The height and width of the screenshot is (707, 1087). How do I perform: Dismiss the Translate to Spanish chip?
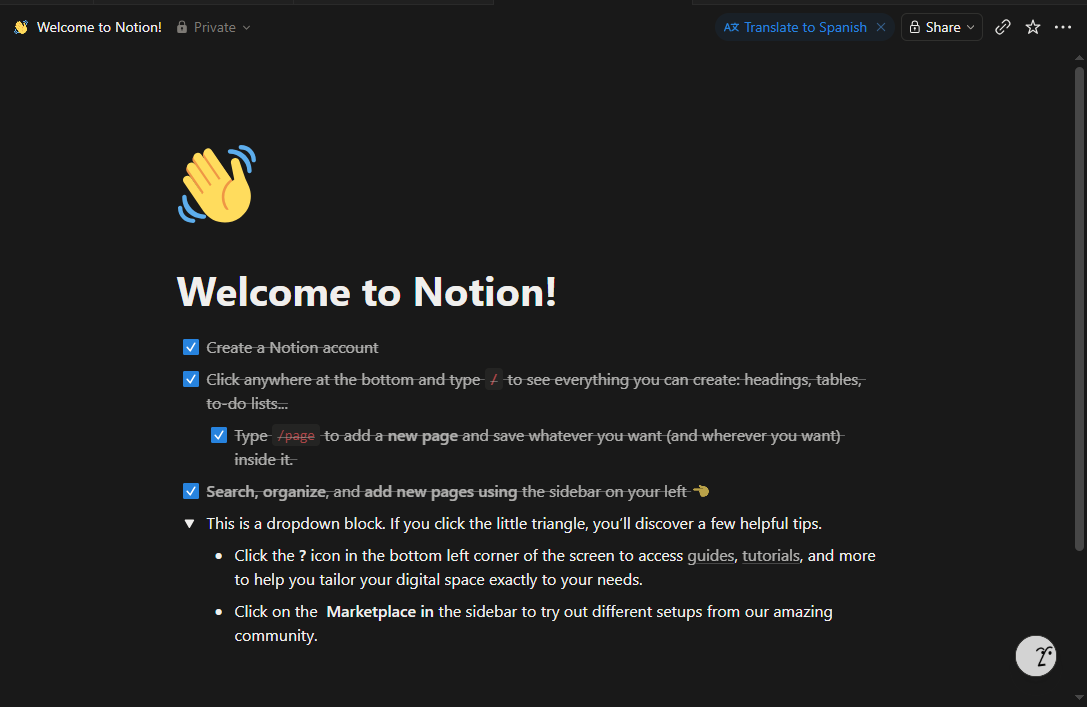(880, 27)
